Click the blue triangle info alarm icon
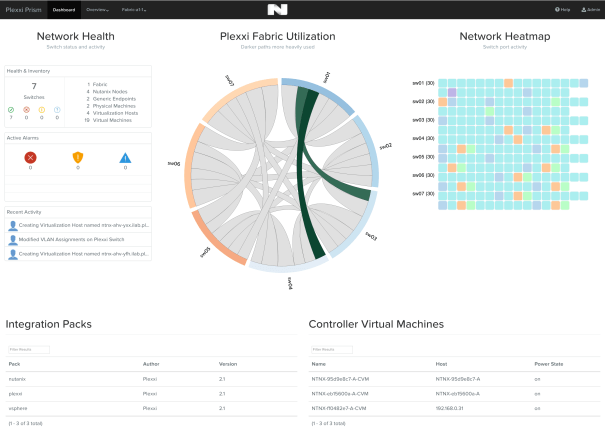The height and width of the screenshot is (430, 605). pos(125,157)
